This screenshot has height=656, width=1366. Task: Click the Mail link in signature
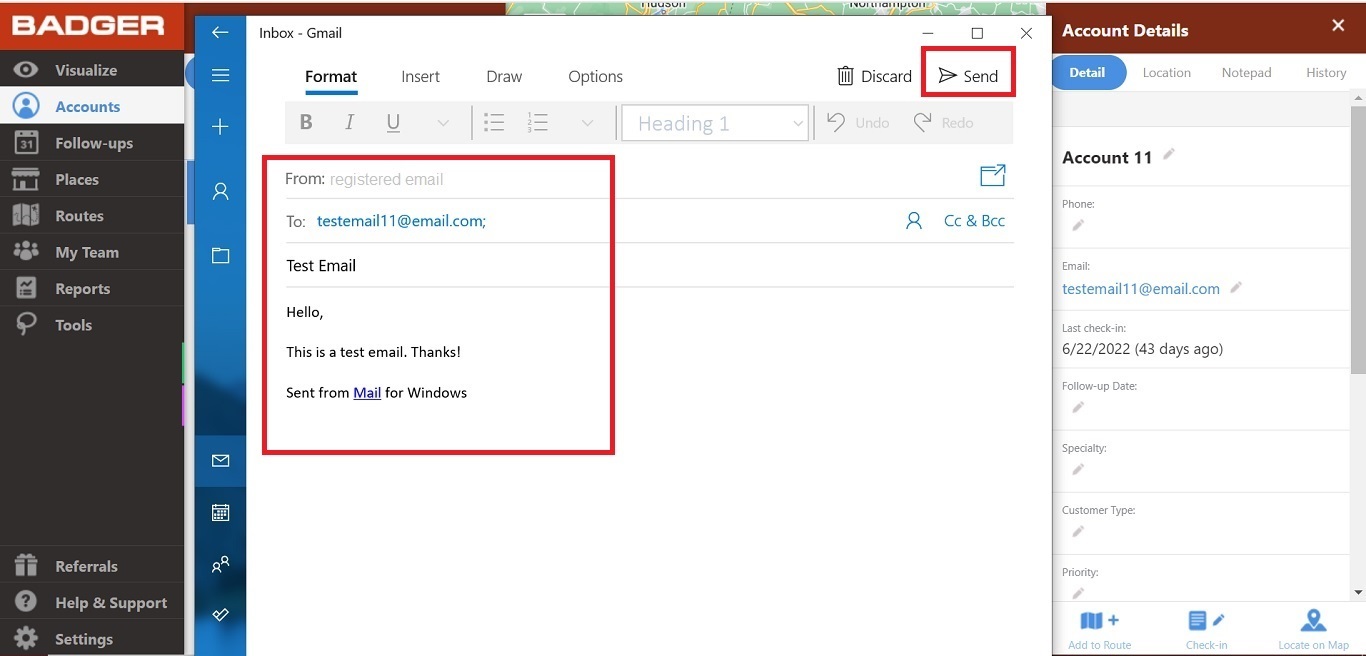point(367,393)
